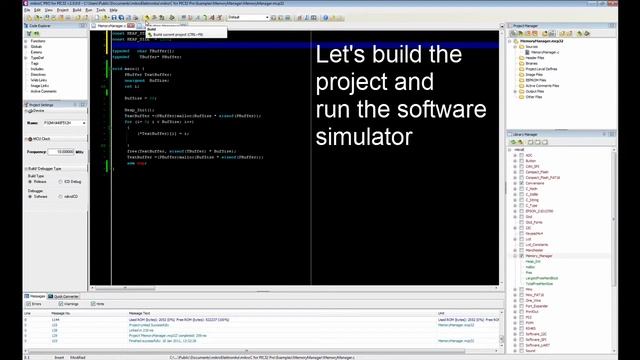Select the Release build type radio button

(x=30, y=182)
